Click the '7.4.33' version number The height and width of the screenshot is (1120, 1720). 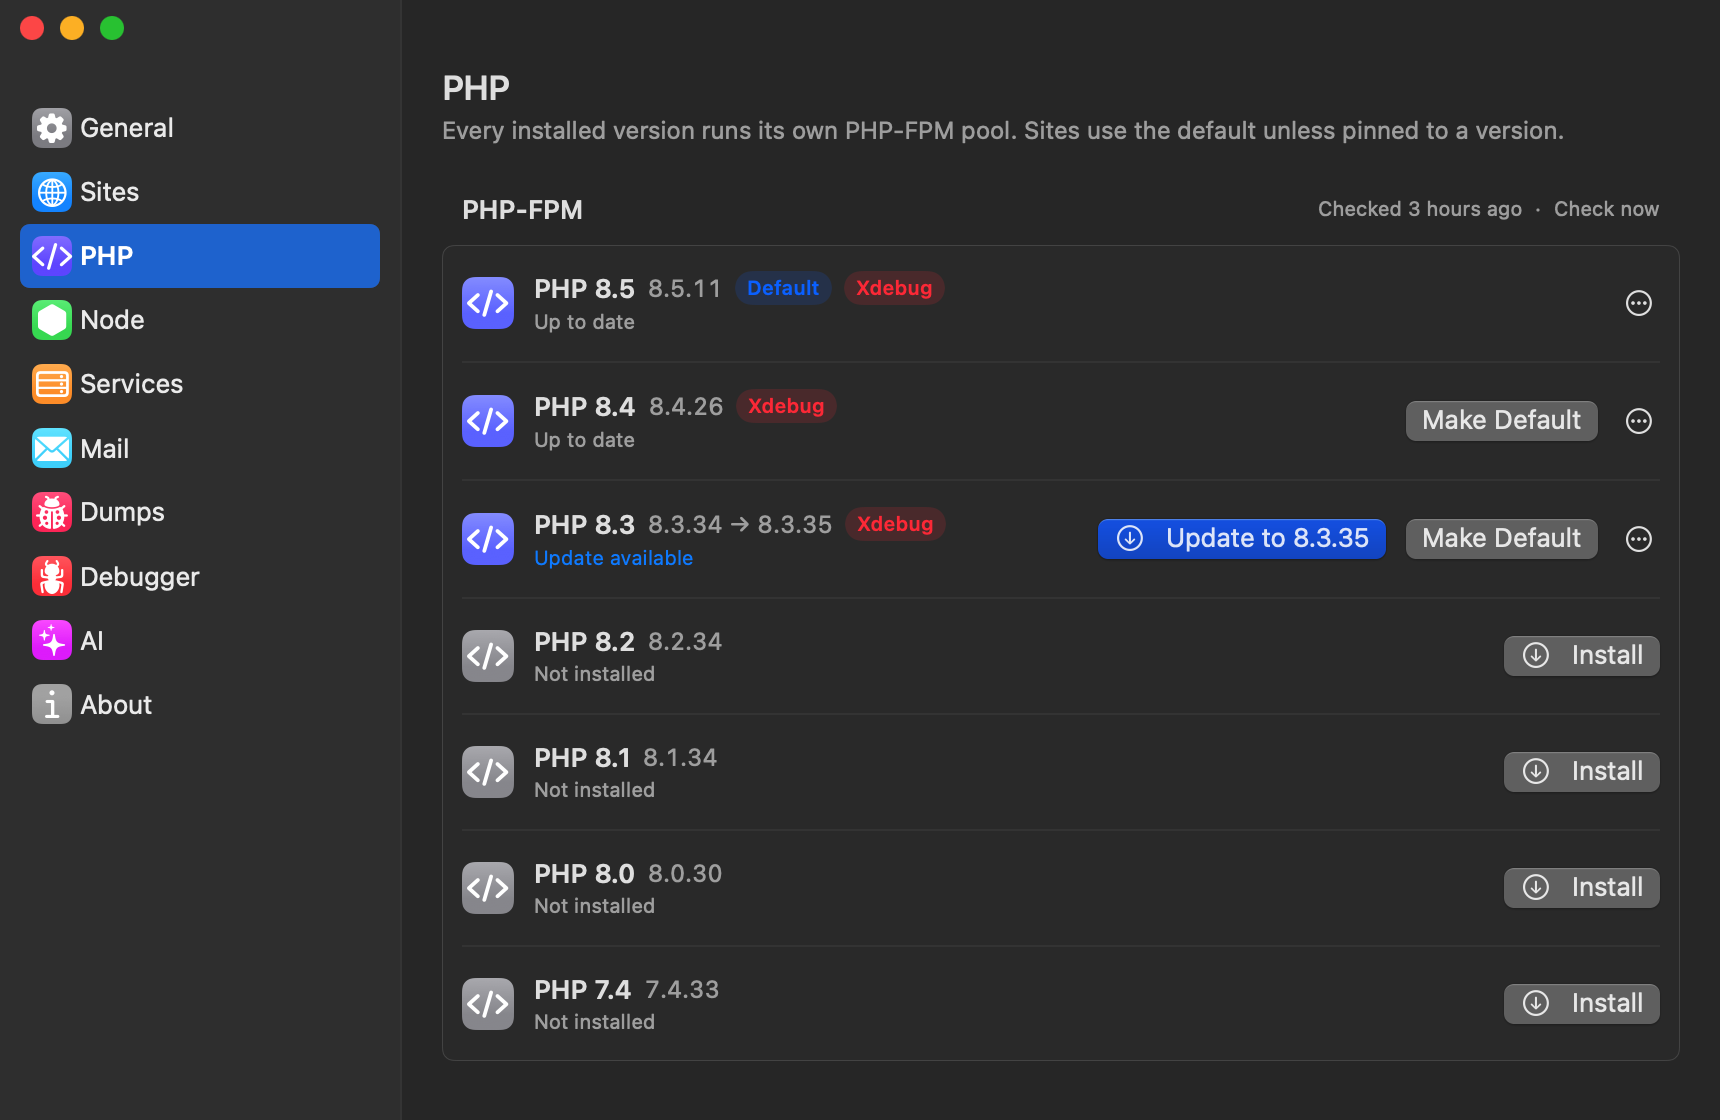click(682, 990)
